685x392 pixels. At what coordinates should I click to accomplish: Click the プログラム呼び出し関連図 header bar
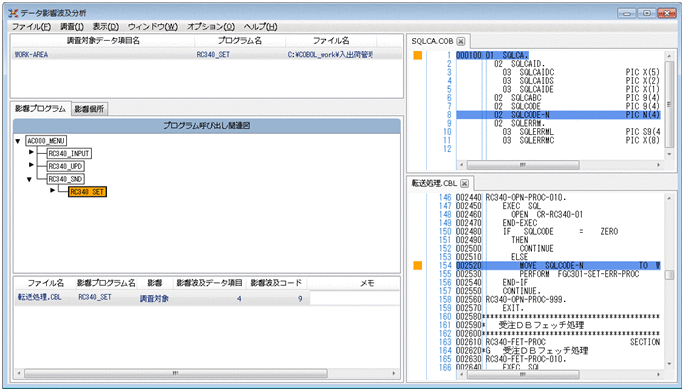click(207, 125)
